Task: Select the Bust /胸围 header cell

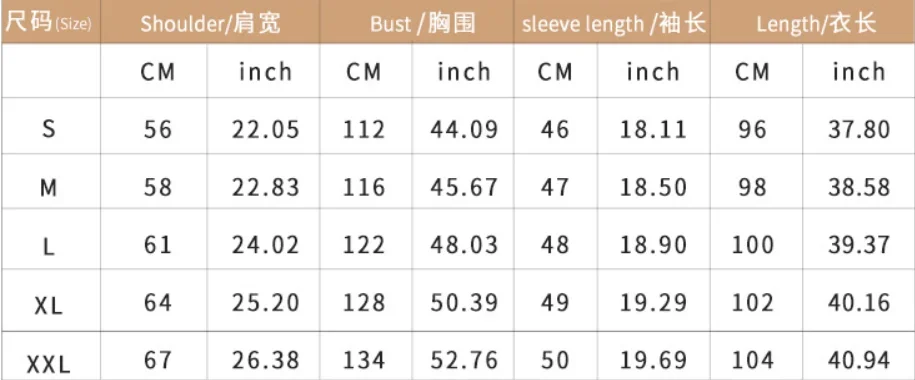Action: (417, 22)
